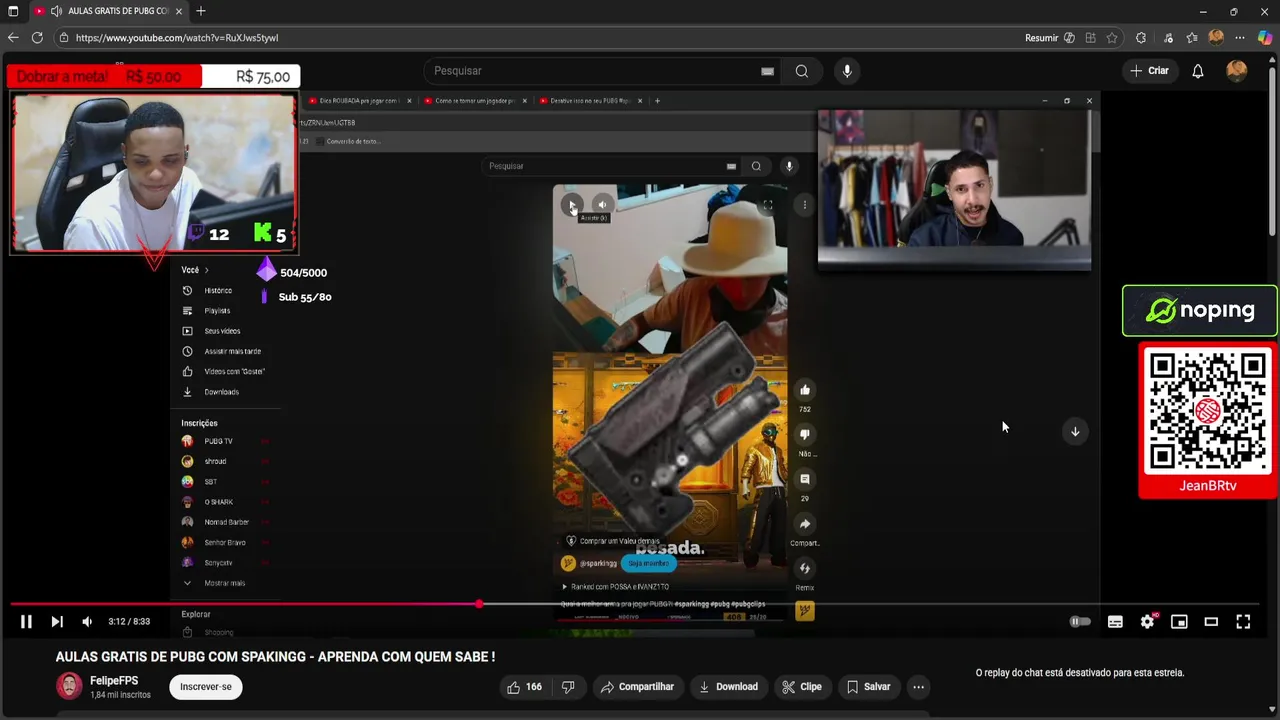Image resolution: width=1280 pixels, height=720 pixels.
Task: Search by voice microphone
Action: 847,71
